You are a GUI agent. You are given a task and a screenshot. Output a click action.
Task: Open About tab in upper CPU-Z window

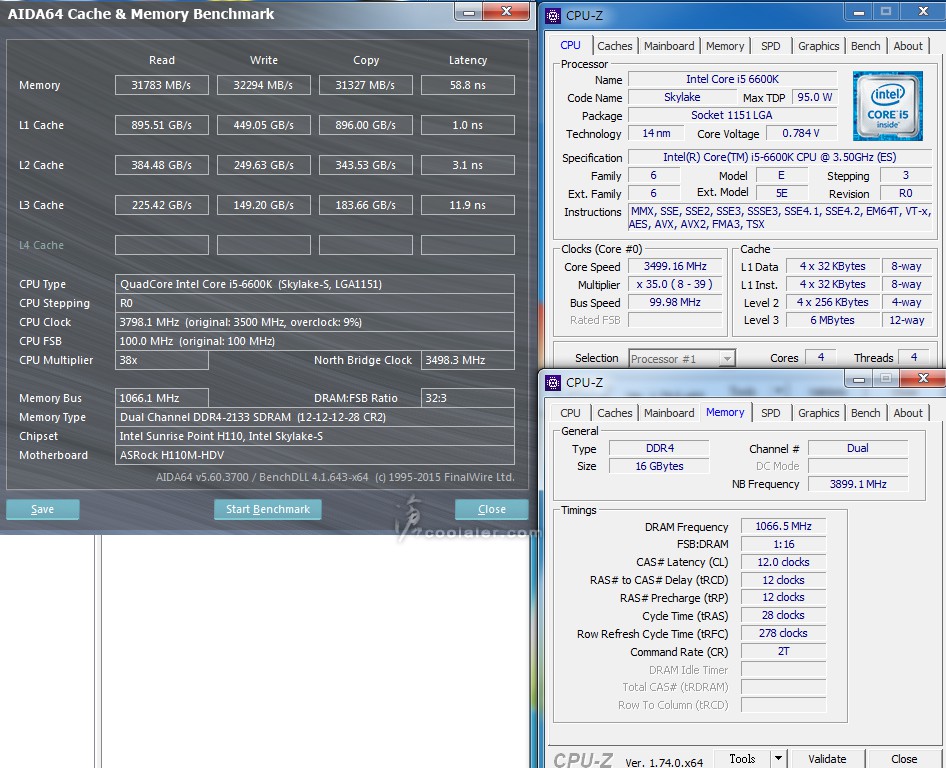coord(907,46)
